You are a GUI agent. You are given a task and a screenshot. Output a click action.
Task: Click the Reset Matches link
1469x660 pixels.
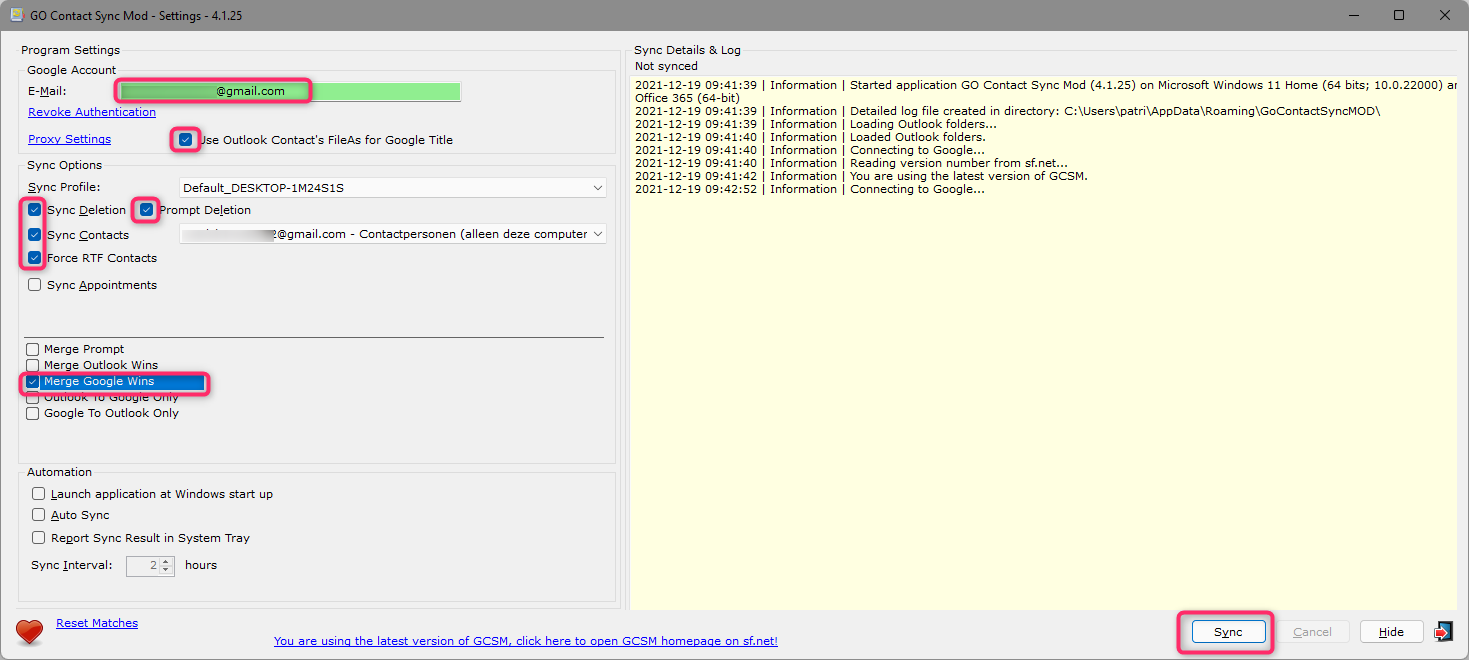(97, 623)
